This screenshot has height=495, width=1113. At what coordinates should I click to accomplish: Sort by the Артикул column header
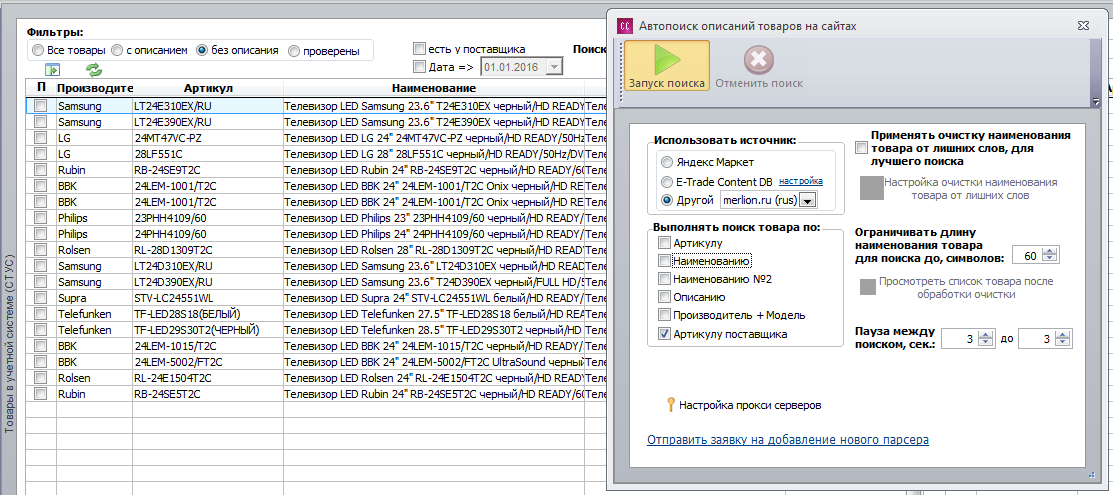tap(208, 88)
